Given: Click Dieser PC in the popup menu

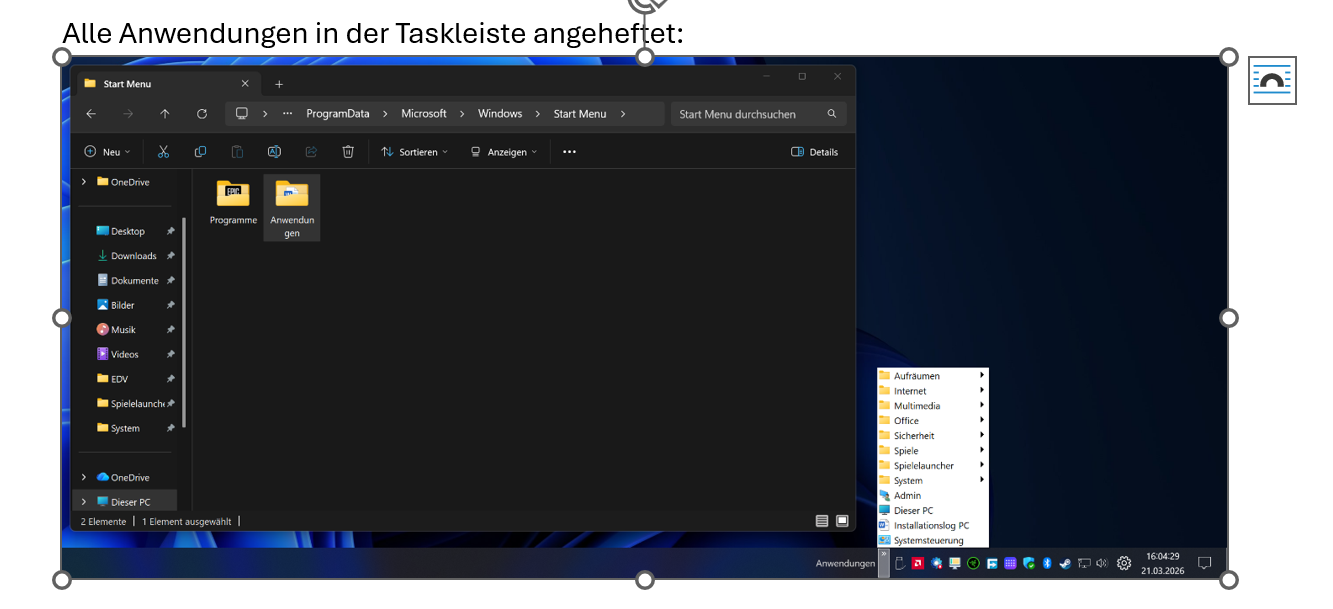Looking at the screenshot, I should (x=932, y=510).
